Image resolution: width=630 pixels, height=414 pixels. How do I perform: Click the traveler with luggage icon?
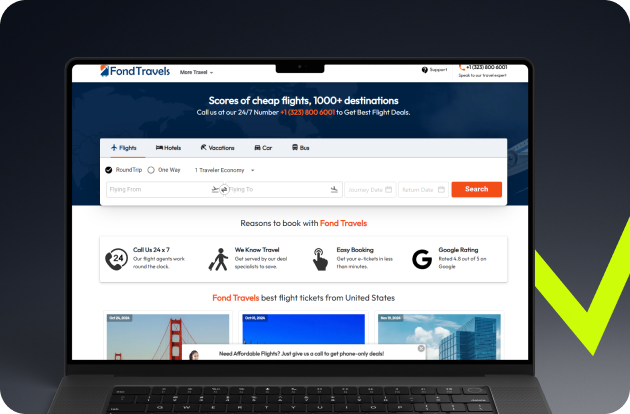coord(218,260)
